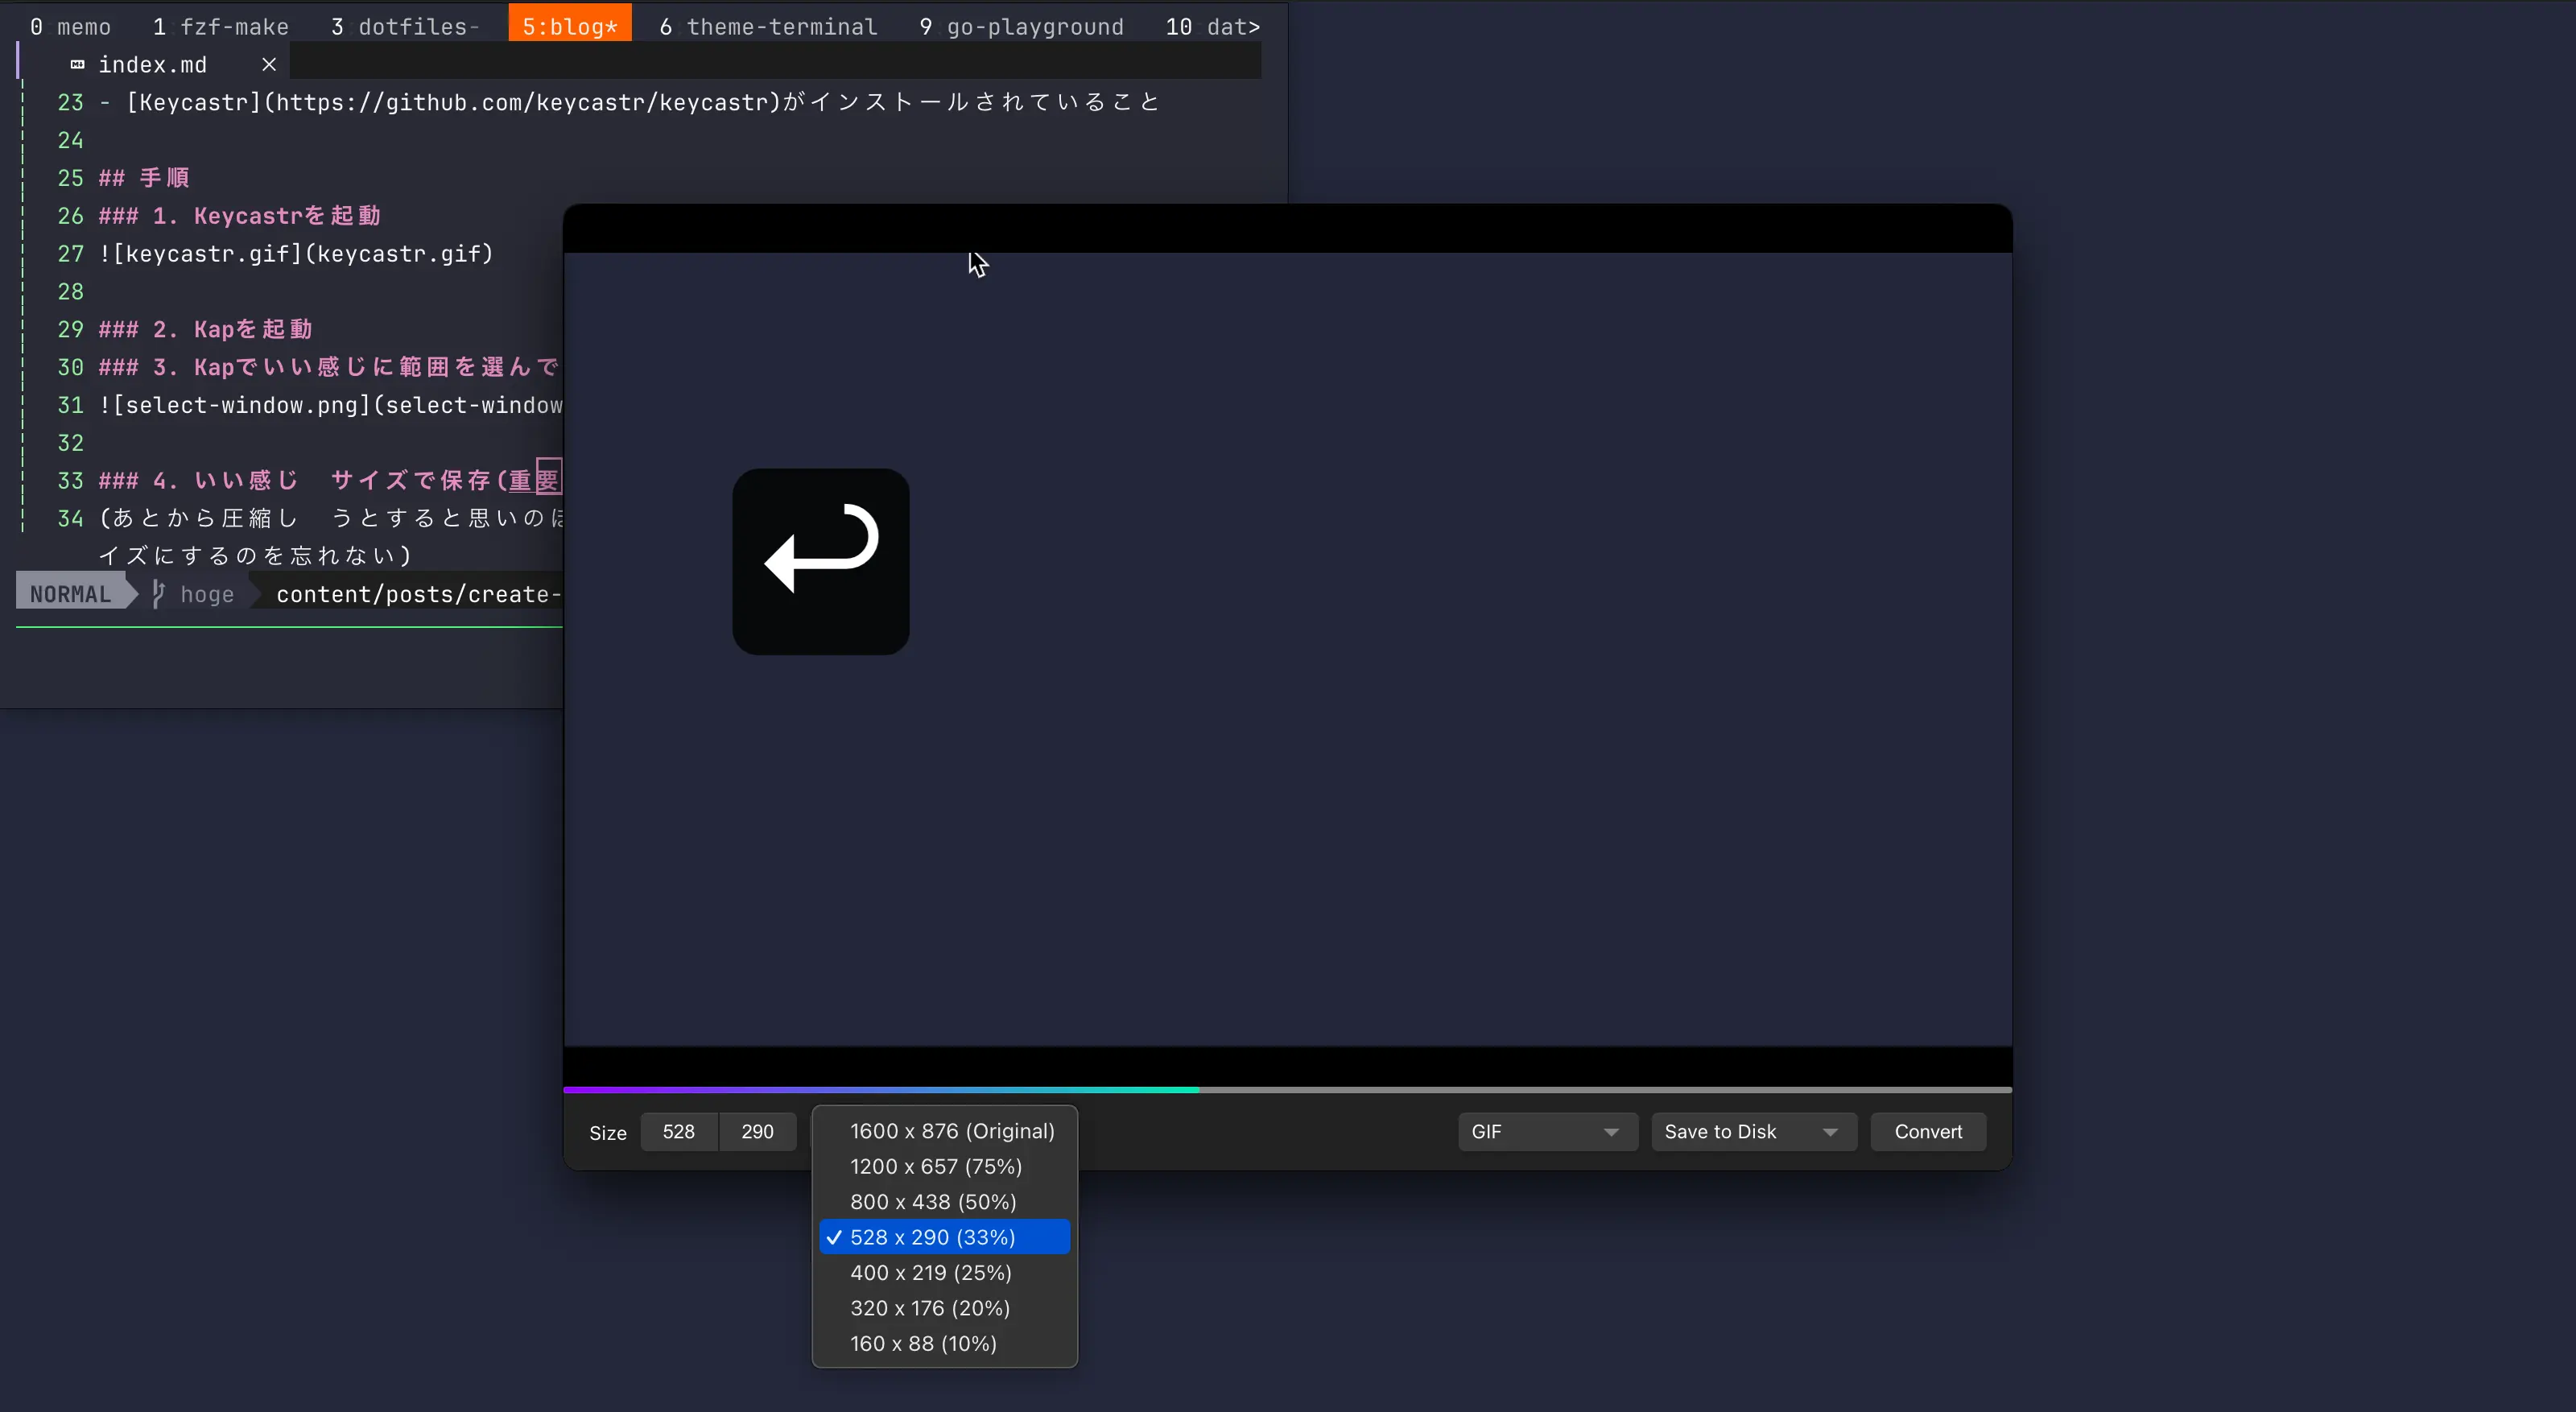Close the index.md buffer tab
Image resolution: width=2576 pixels, height=1412 pixels.
(268, 65)
